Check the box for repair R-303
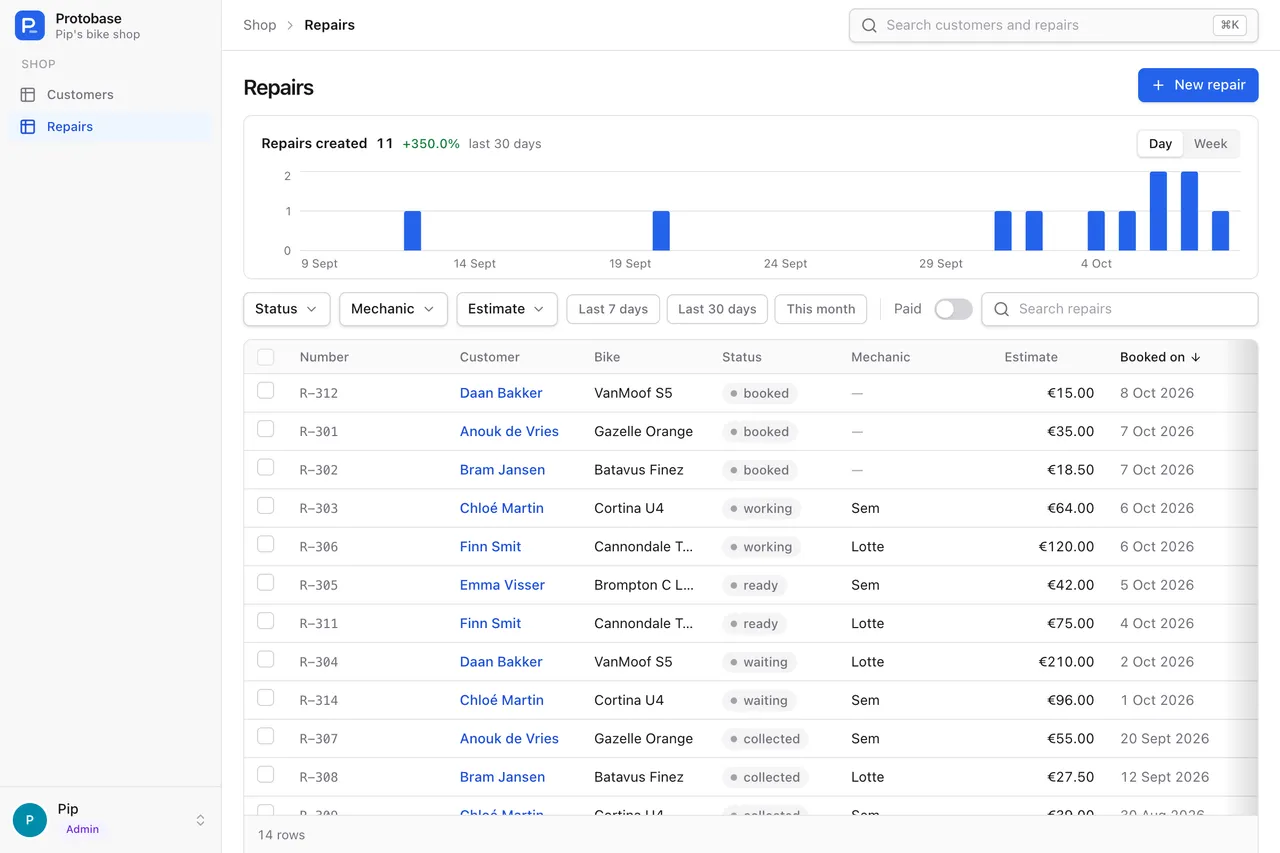This screenshot has height=853, width=1280. pos(265,506)
